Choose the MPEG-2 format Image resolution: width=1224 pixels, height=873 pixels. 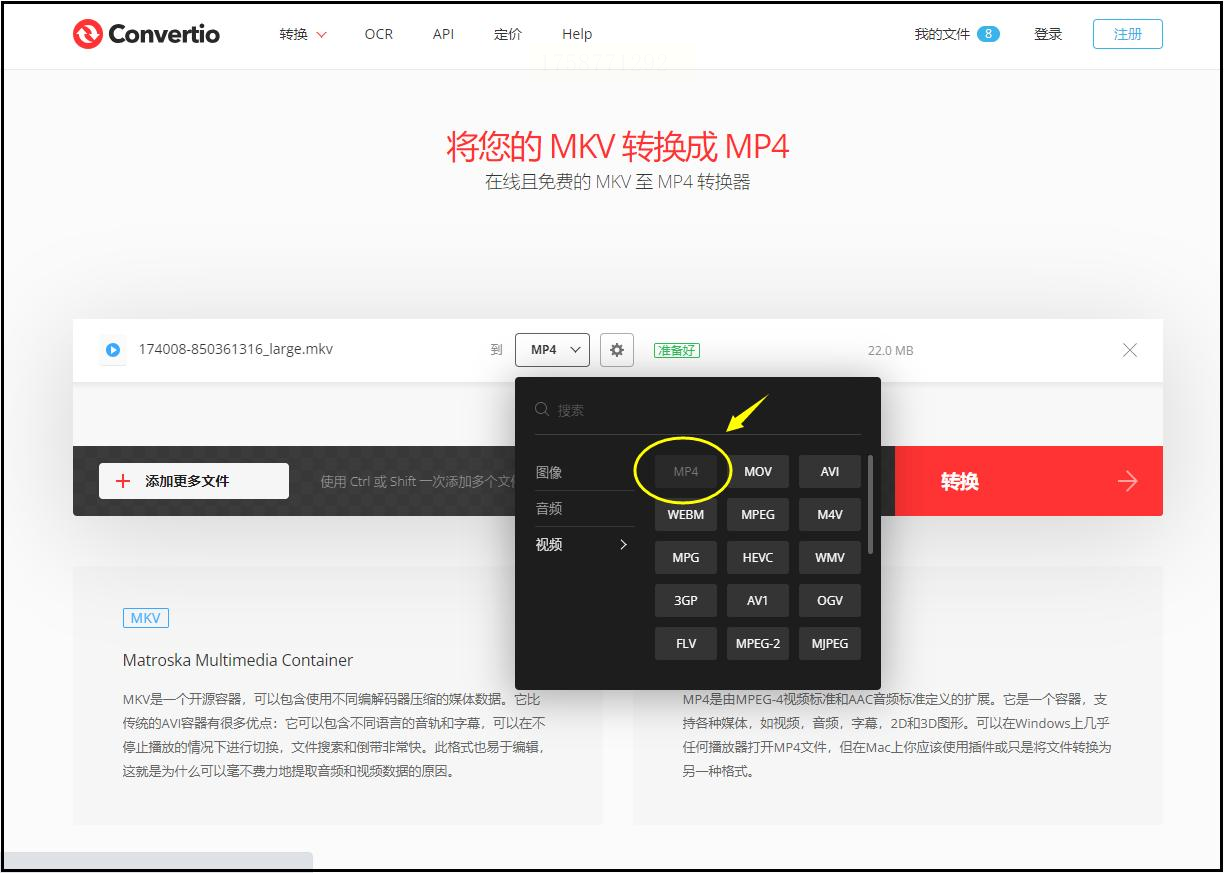click(758, 644)
